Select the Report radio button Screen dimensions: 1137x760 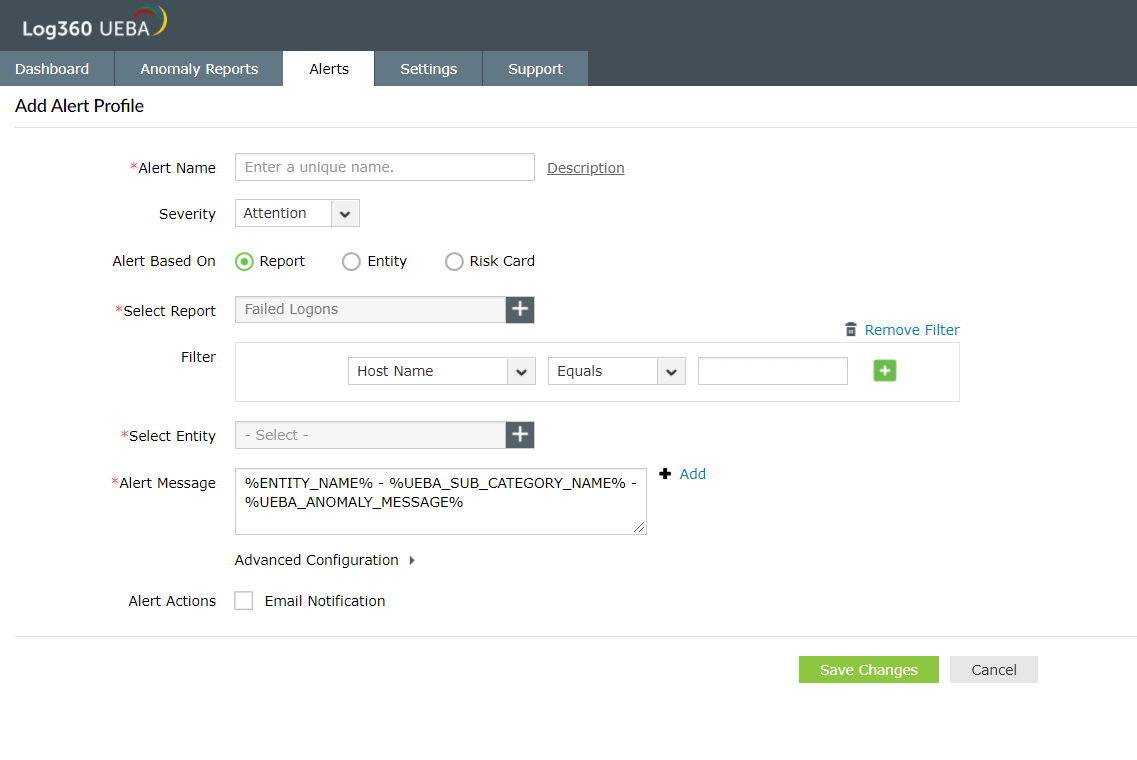pos(245,262)
